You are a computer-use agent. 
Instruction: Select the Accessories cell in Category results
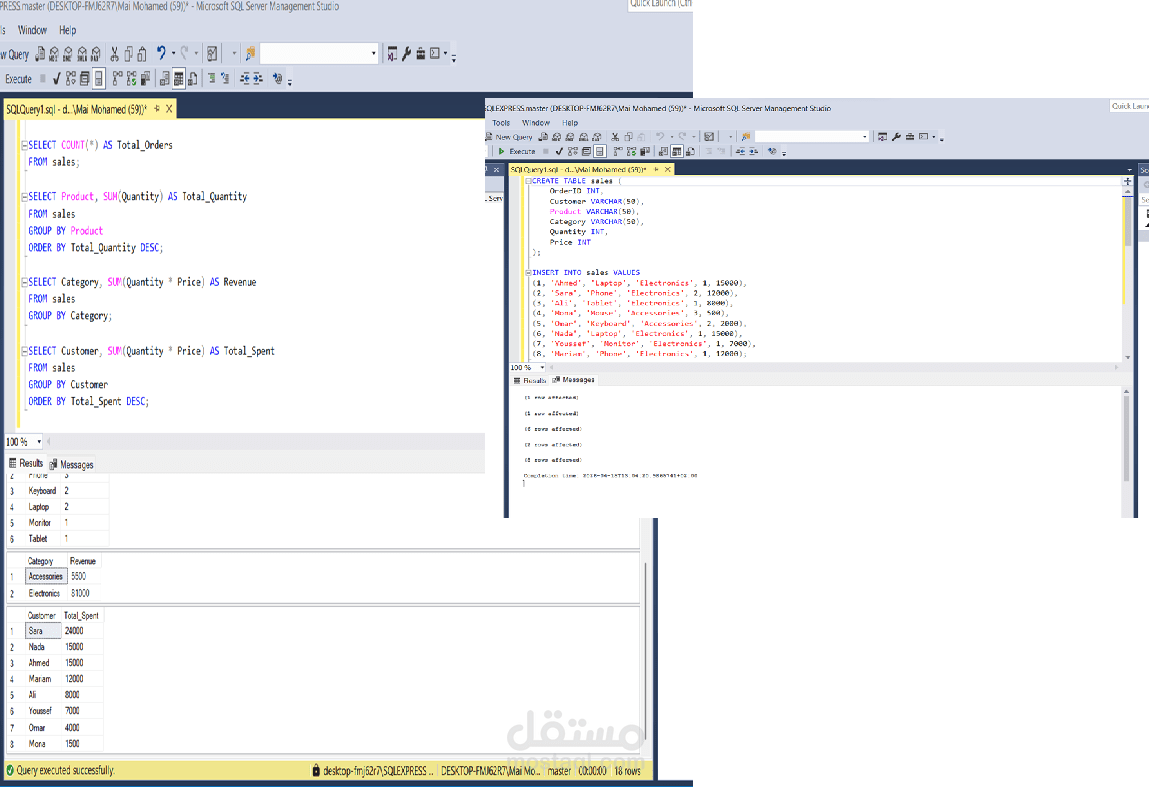tap(46, 577)
